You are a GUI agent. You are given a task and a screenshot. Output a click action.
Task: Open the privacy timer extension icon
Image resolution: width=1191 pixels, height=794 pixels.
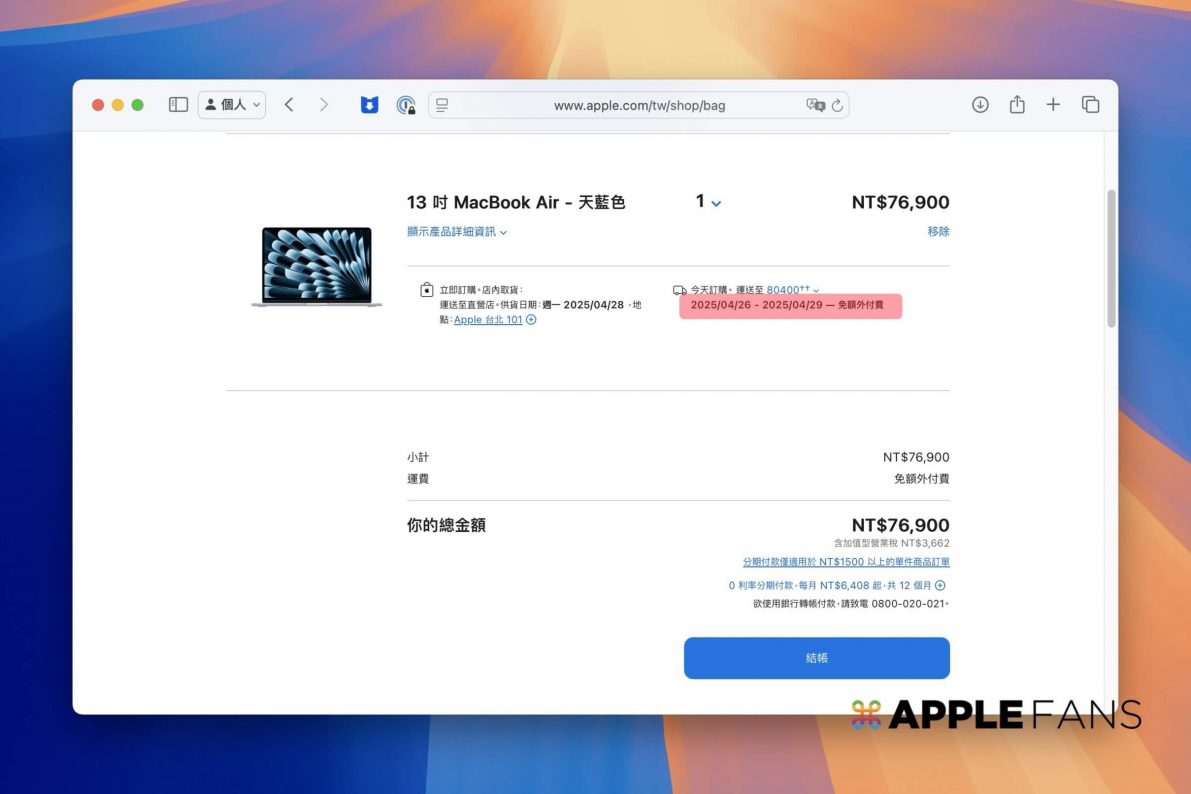pyautogui.click(x=405, y=105)
